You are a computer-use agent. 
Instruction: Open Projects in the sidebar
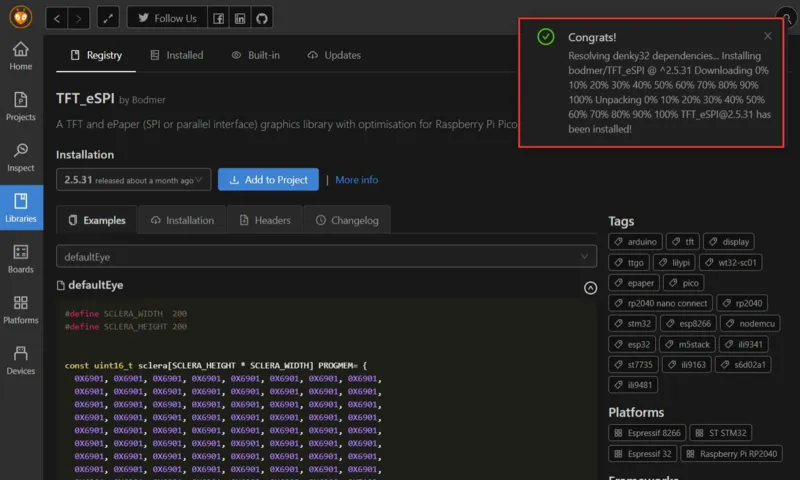coord(21,106)
